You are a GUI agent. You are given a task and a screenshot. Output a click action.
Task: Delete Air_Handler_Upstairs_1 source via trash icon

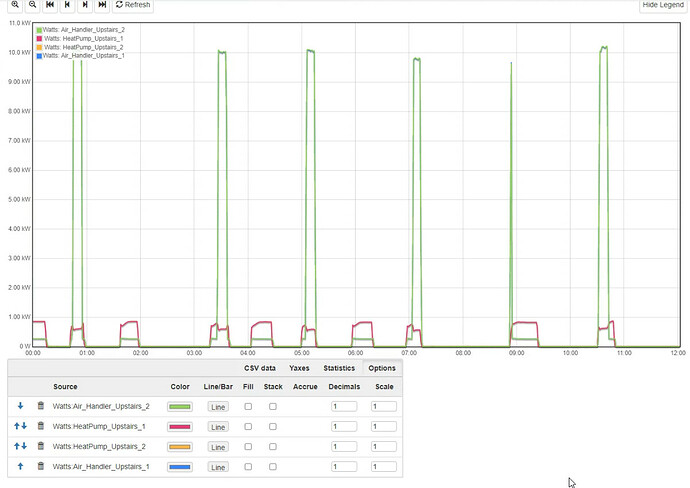40,466
